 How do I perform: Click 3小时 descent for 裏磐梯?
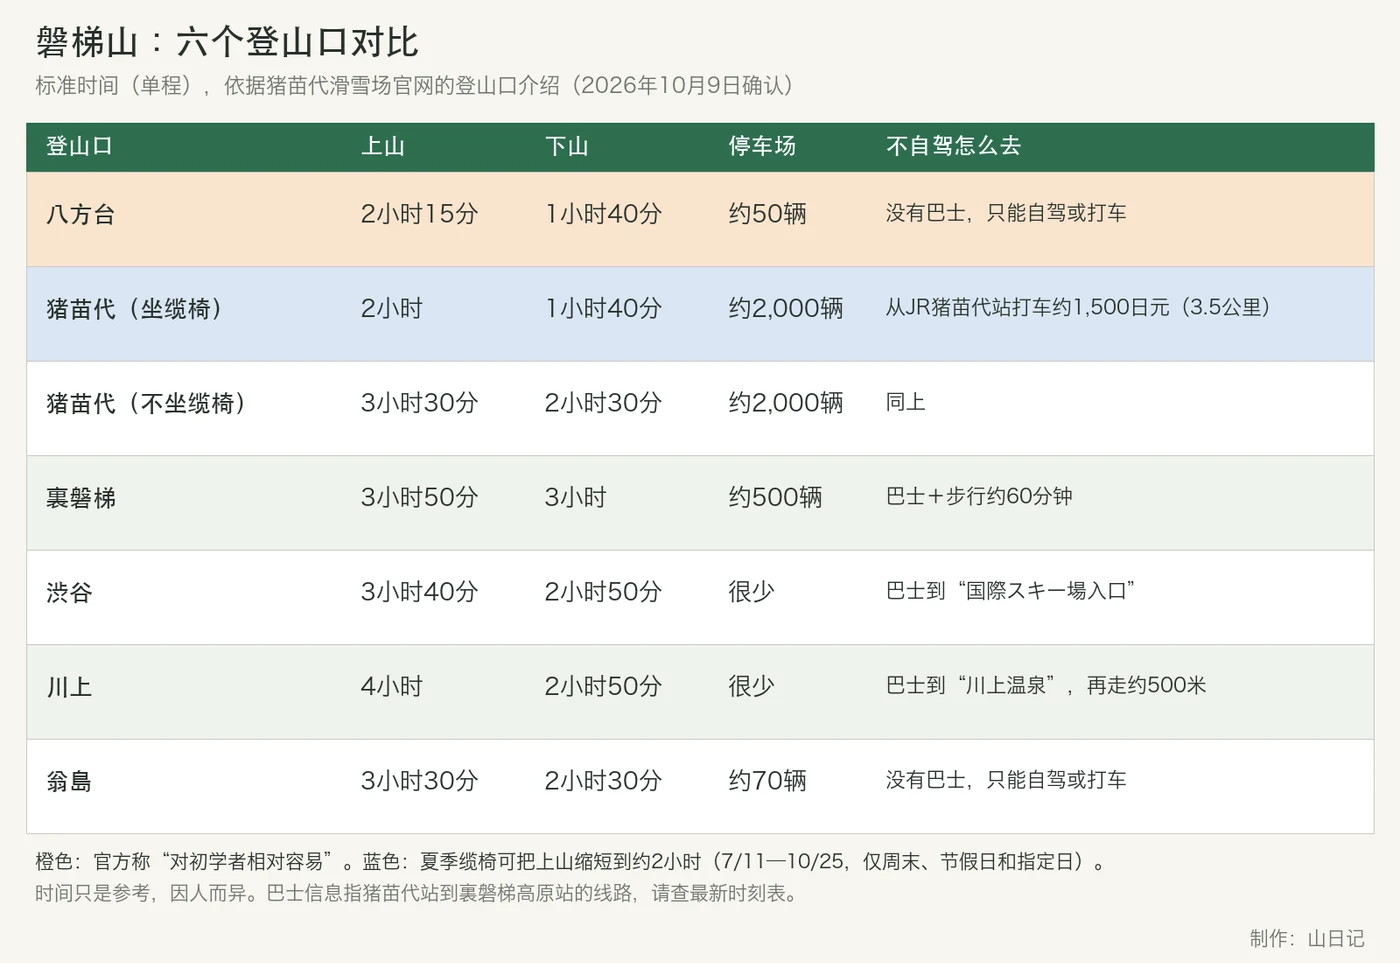click(575, 498)
